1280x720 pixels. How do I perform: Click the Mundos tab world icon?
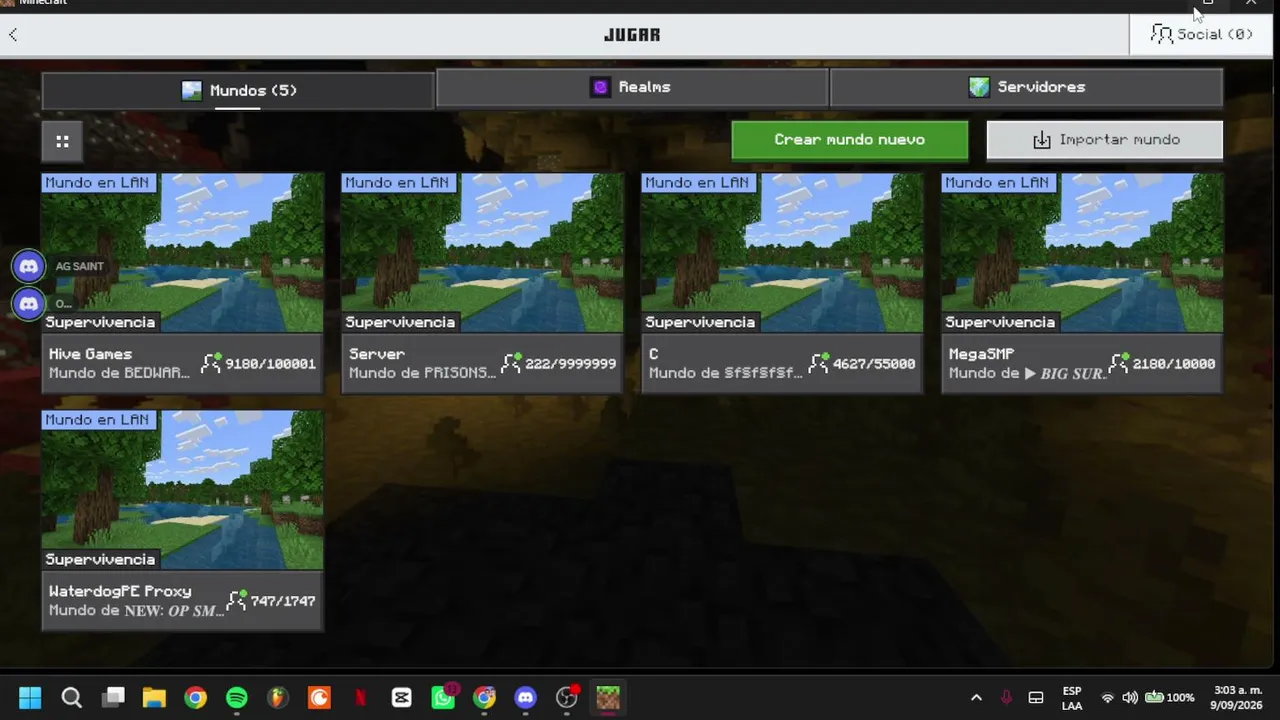click(x=191, y=91)
